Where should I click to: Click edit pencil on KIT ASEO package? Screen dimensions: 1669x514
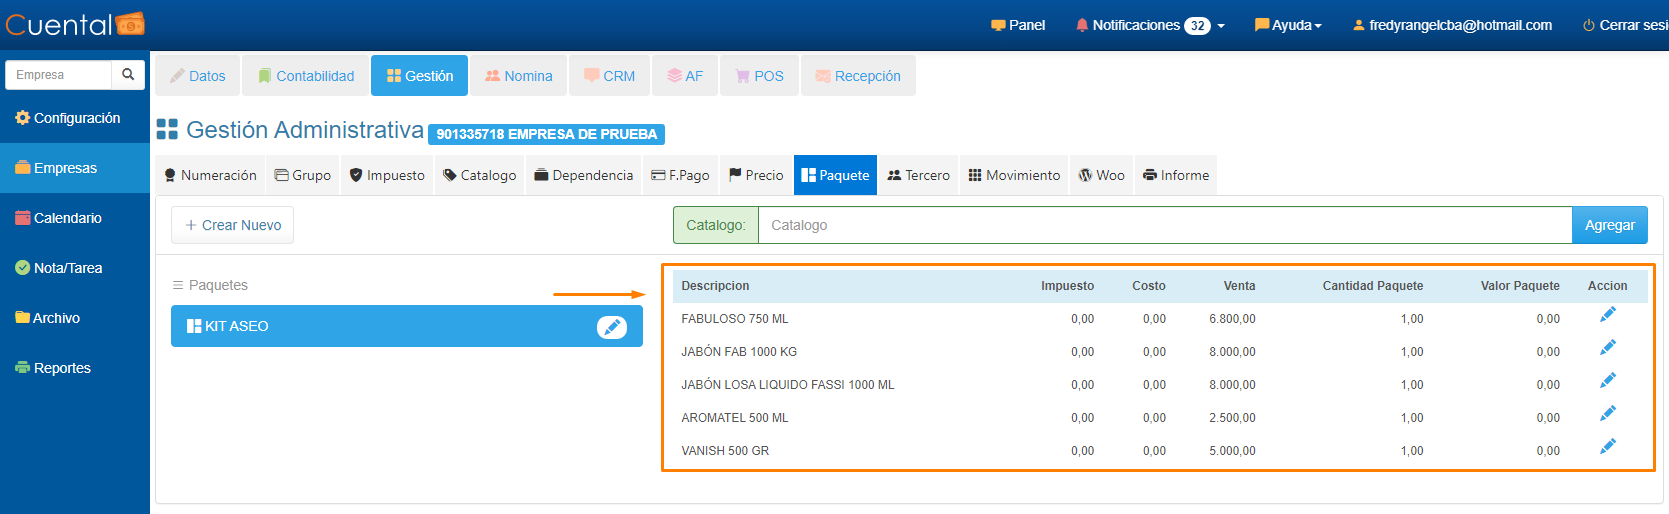pyautogui.click(x=611, y=327)
